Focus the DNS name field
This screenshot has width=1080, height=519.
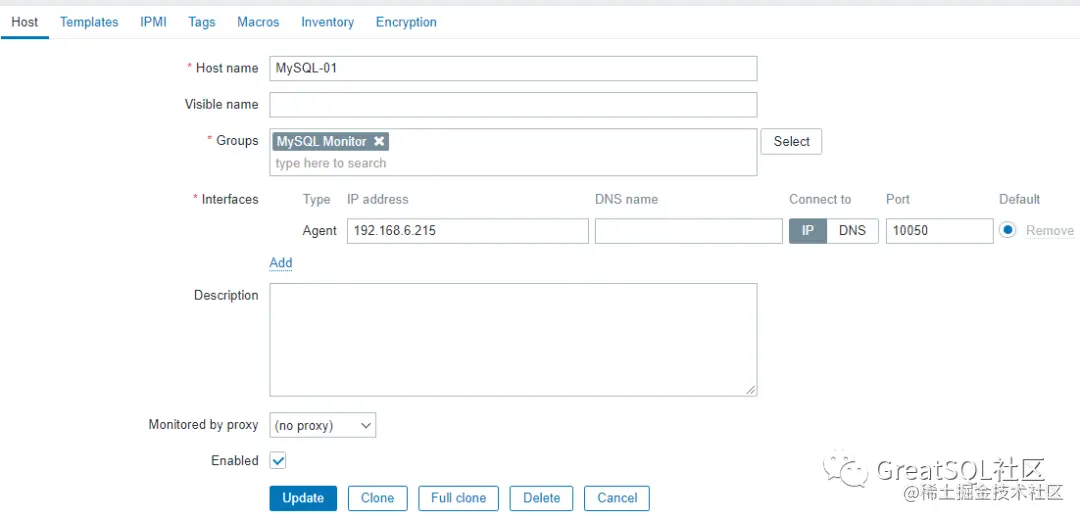(x=689, y=231)
